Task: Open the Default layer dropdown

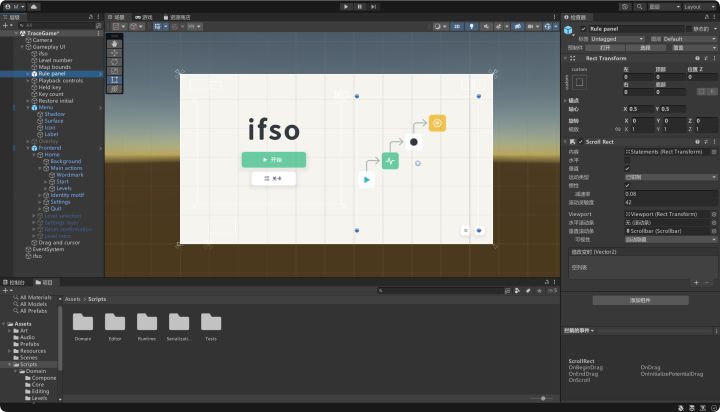Action: (689, 39)
